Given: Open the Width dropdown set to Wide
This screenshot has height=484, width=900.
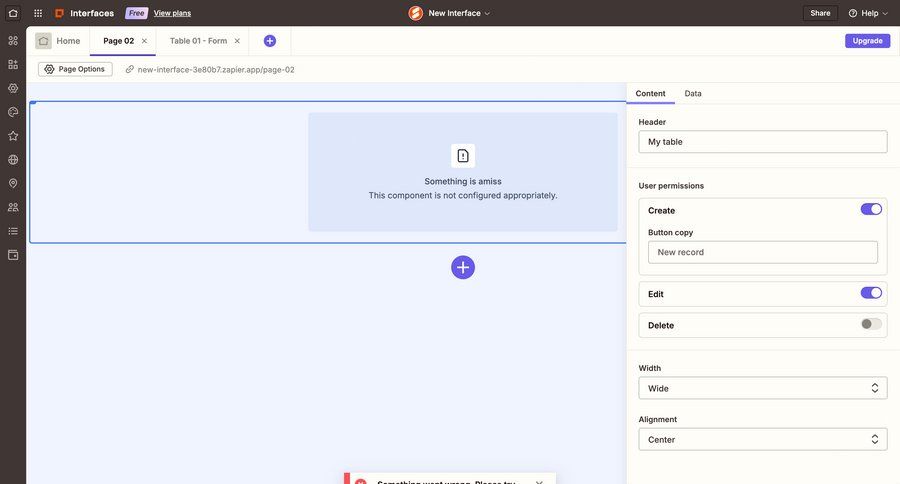Looking at the screenshot, I should coord(762,388).
